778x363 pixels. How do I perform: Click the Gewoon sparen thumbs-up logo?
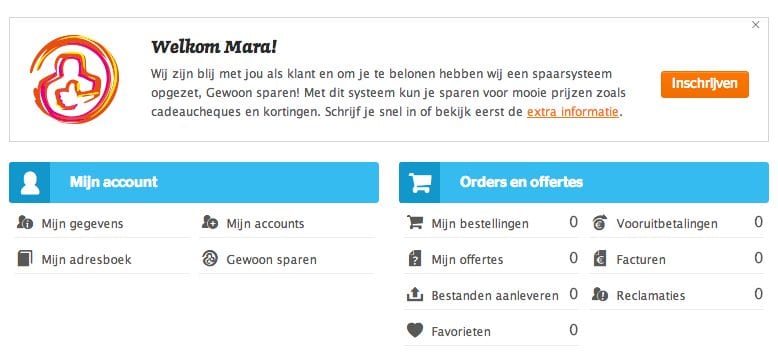[74, 78]
